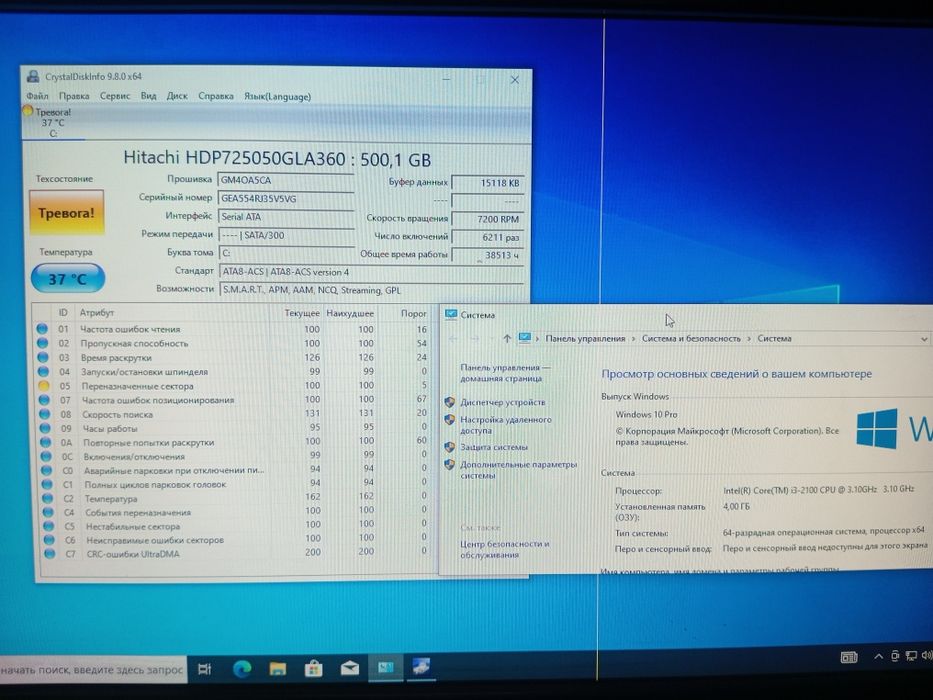This screenshot has height=700, width=933.
Task: Open the Mail app from the taskbar
Action: pos(350,669)
